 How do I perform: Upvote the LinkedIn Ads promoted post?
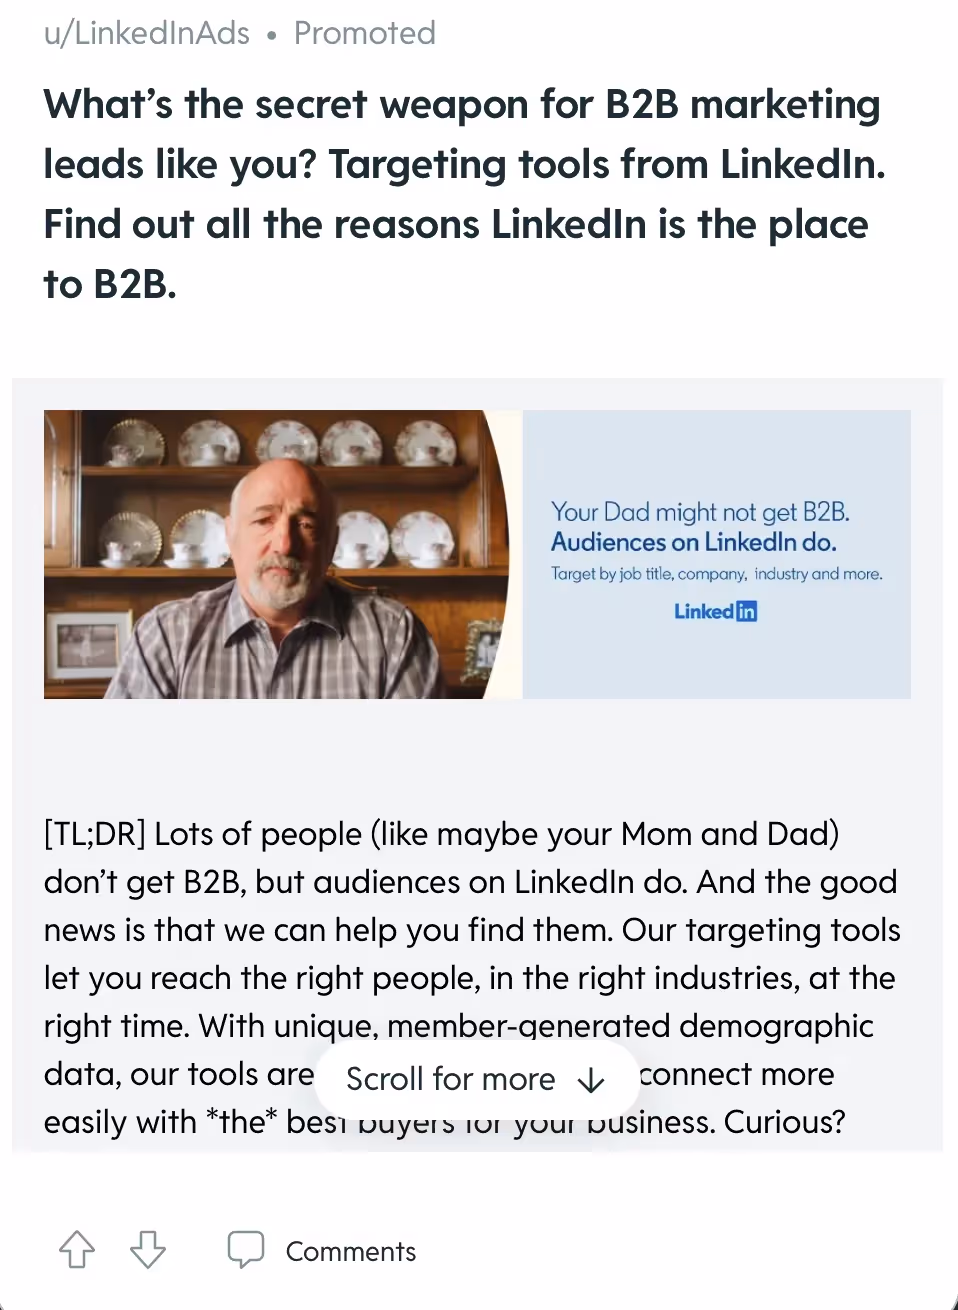point(76,1249)
